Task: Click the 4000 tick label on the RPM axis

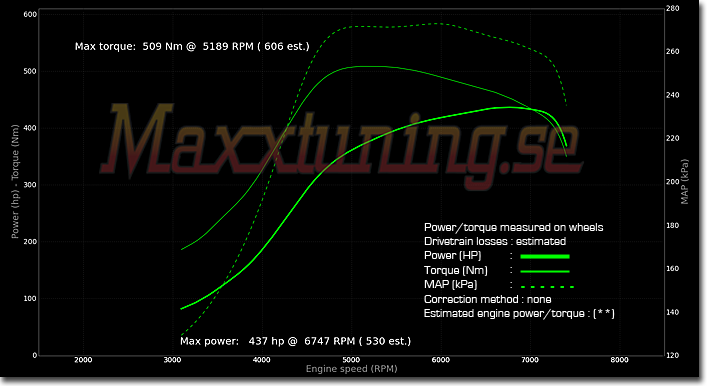Action: click(x=261, y=360)
